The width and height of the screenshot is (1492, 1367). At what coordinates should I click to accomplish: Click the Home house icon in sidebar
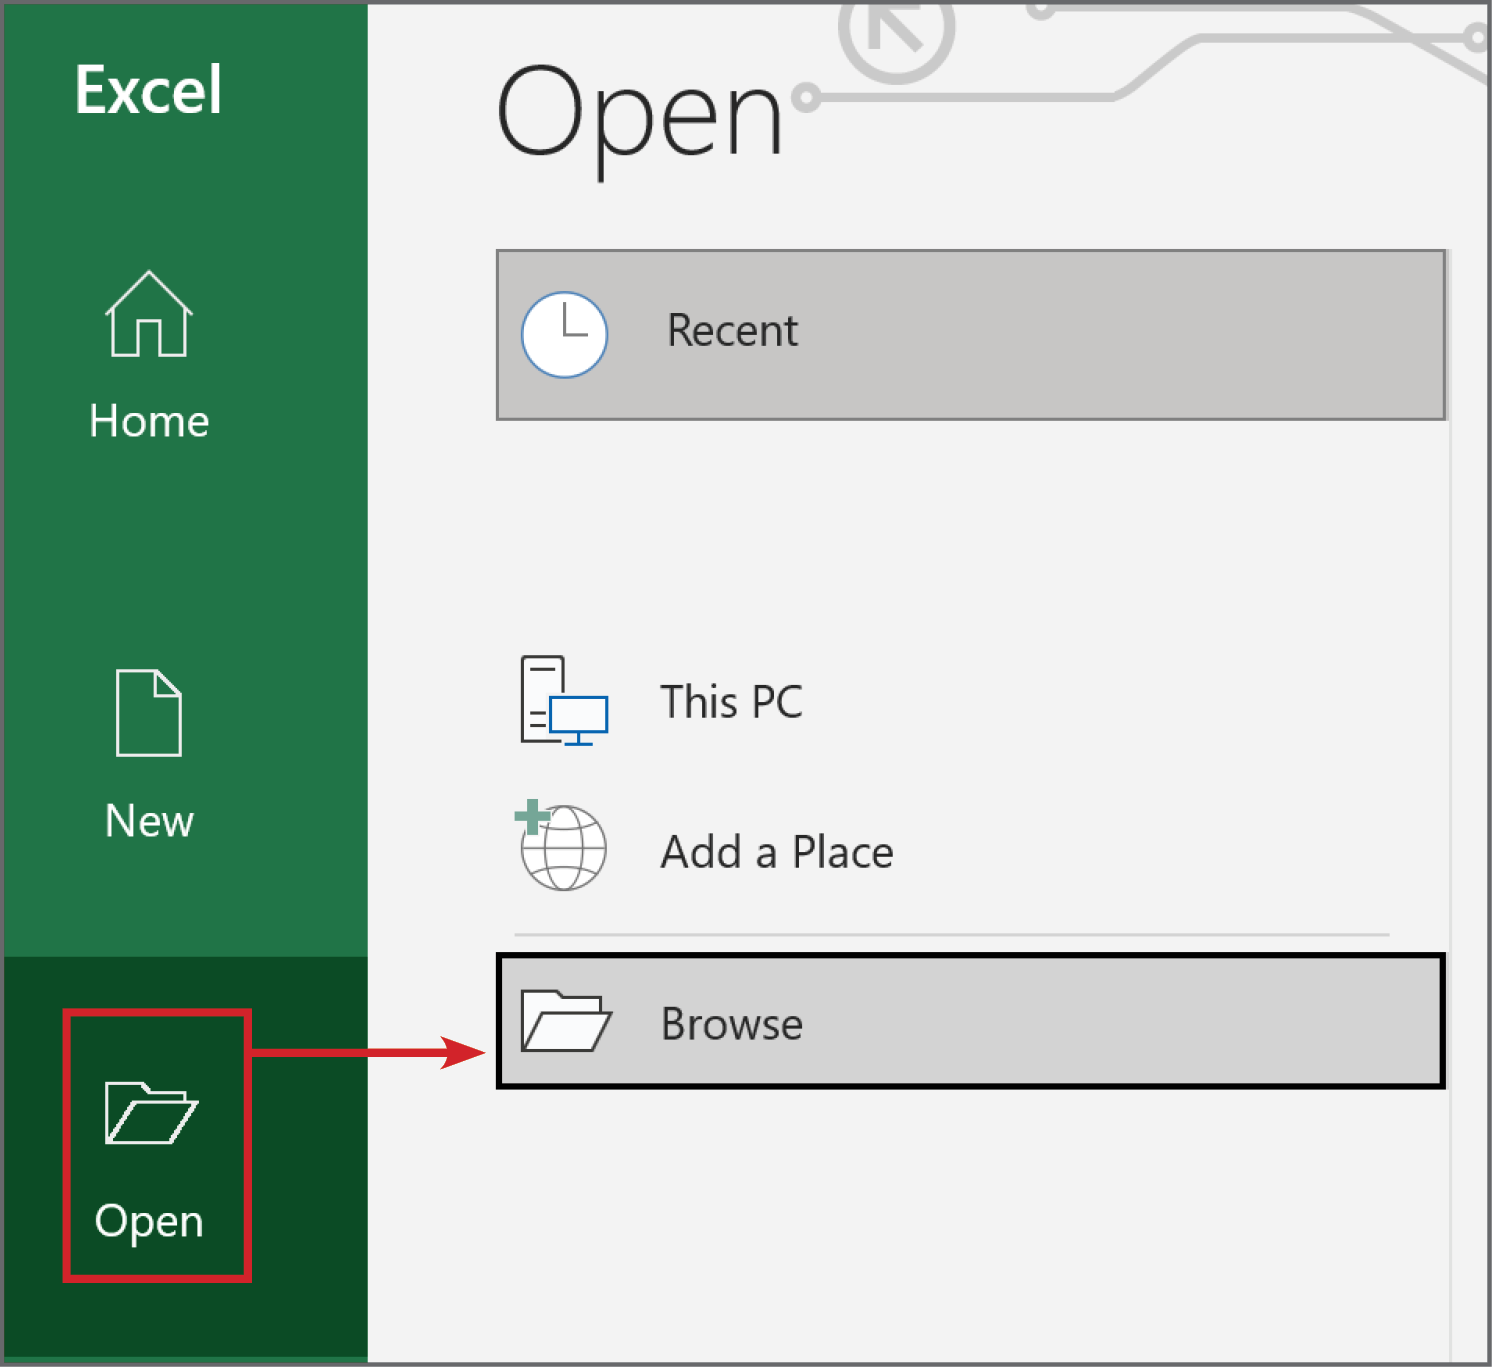149,314
